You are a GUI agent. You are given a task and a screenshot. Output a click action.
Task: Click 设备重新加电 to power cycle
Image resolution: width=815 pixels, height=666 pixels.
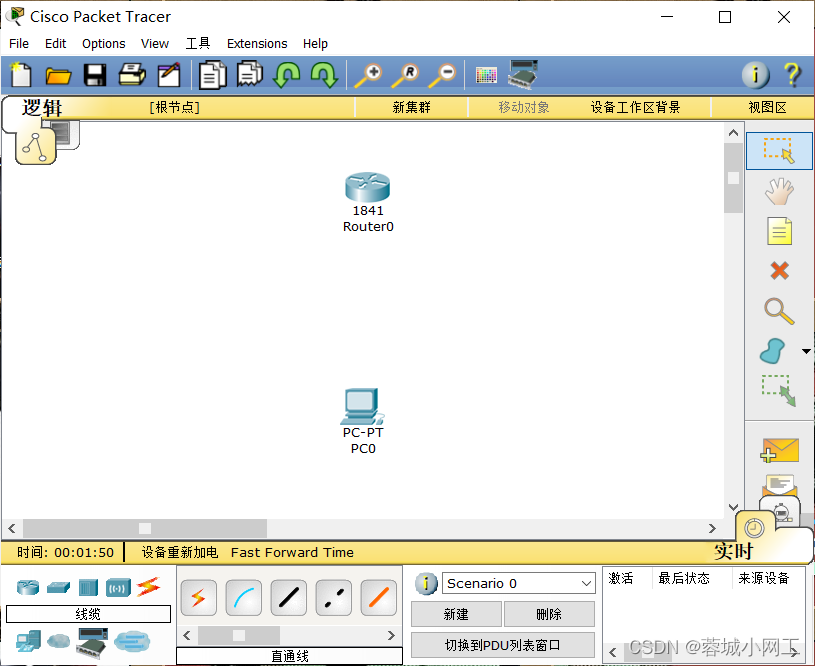(180, 552)
